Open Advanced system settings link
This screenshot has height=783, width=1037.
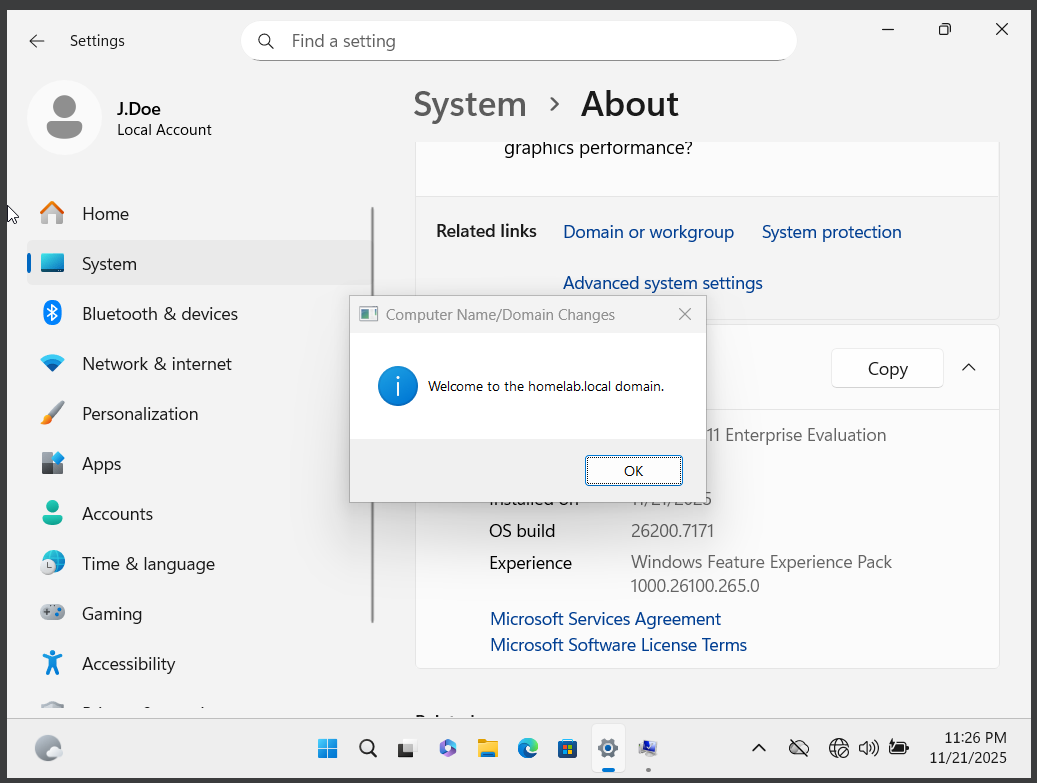(x=662, y=283)
